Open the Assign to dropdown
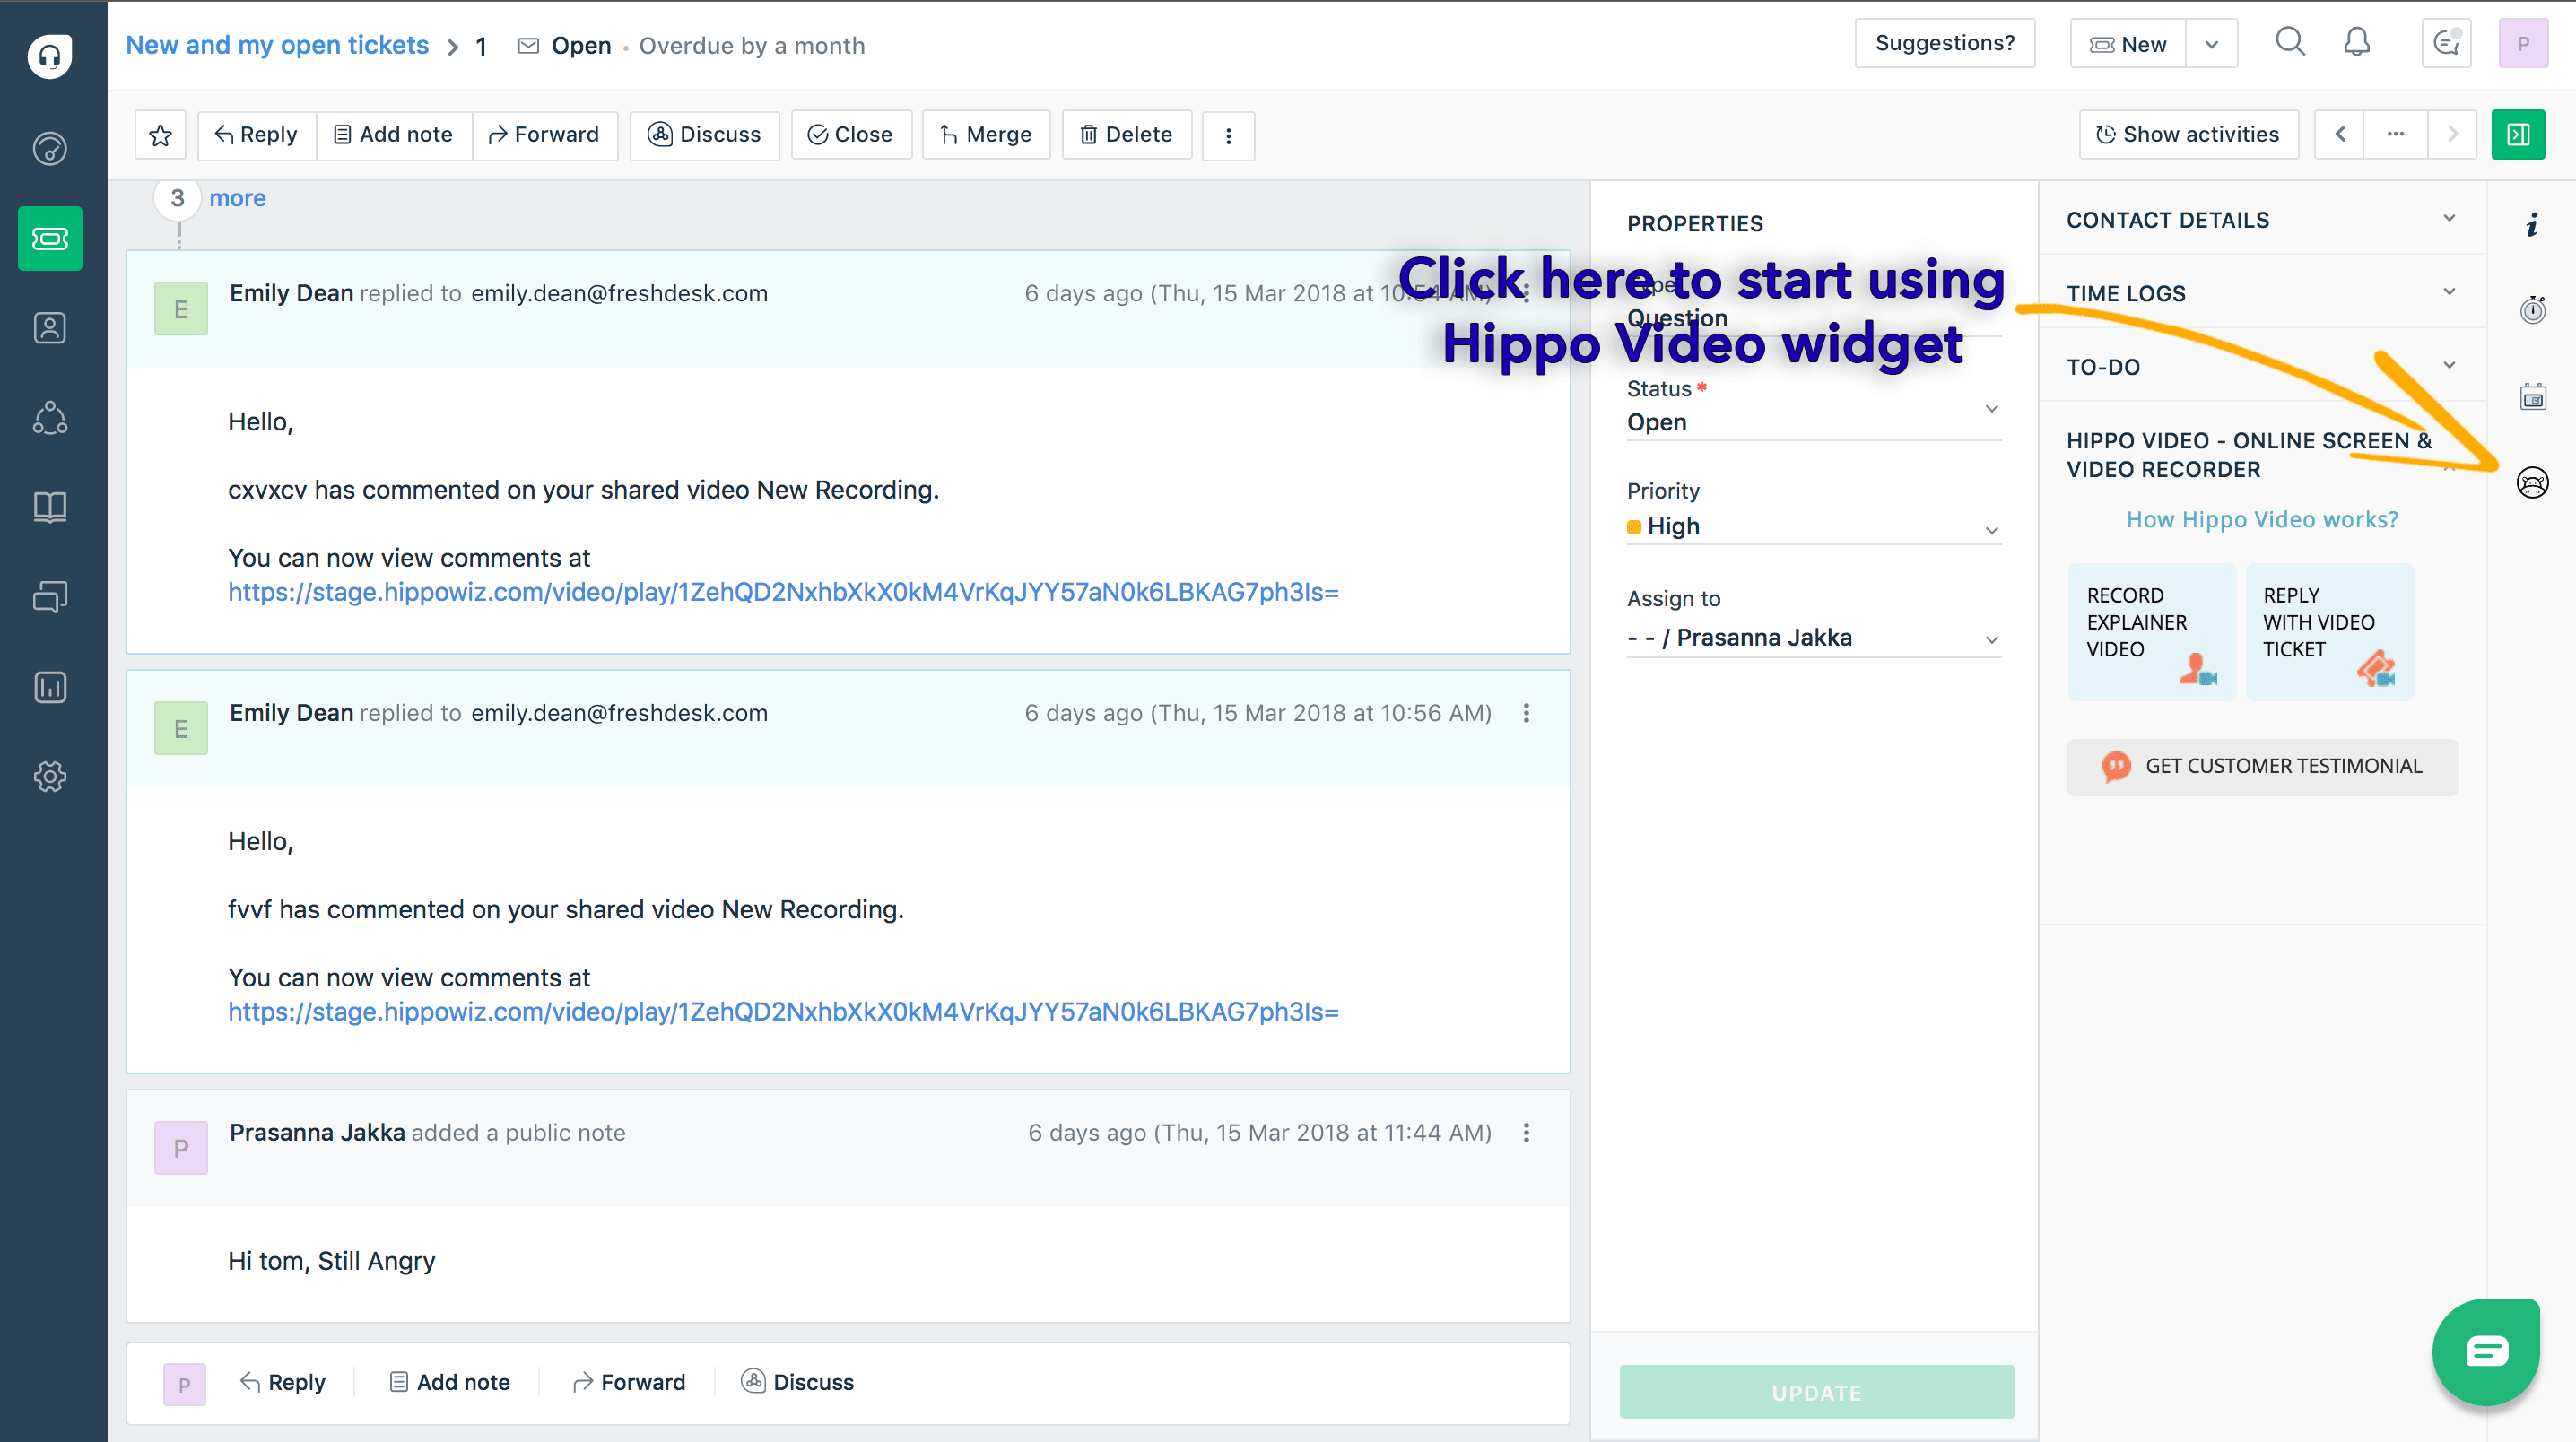Image resolution: width=2576 pixels, height=1442 pixels. tap(1812, 638)
